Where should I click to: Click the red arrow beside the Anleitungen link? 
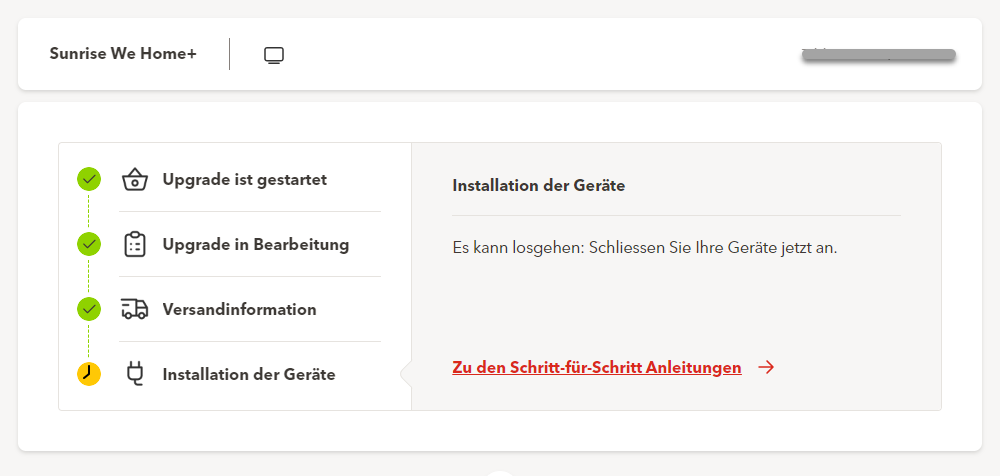pos(766,367)
